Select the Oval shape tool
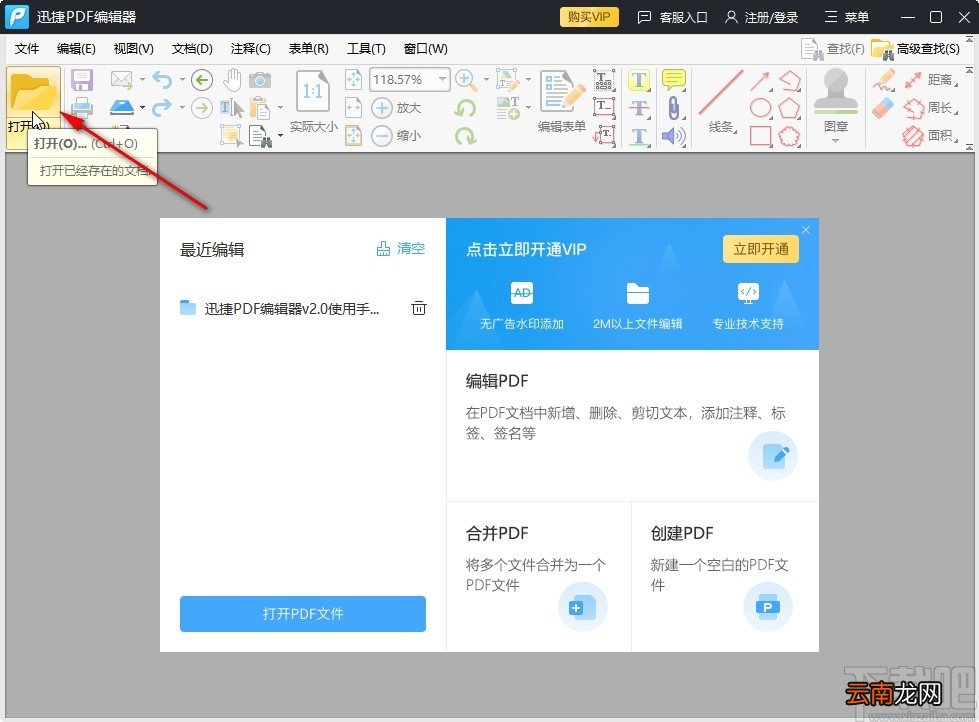The height and width of the screenshot is (722, 979). (760, 107)
